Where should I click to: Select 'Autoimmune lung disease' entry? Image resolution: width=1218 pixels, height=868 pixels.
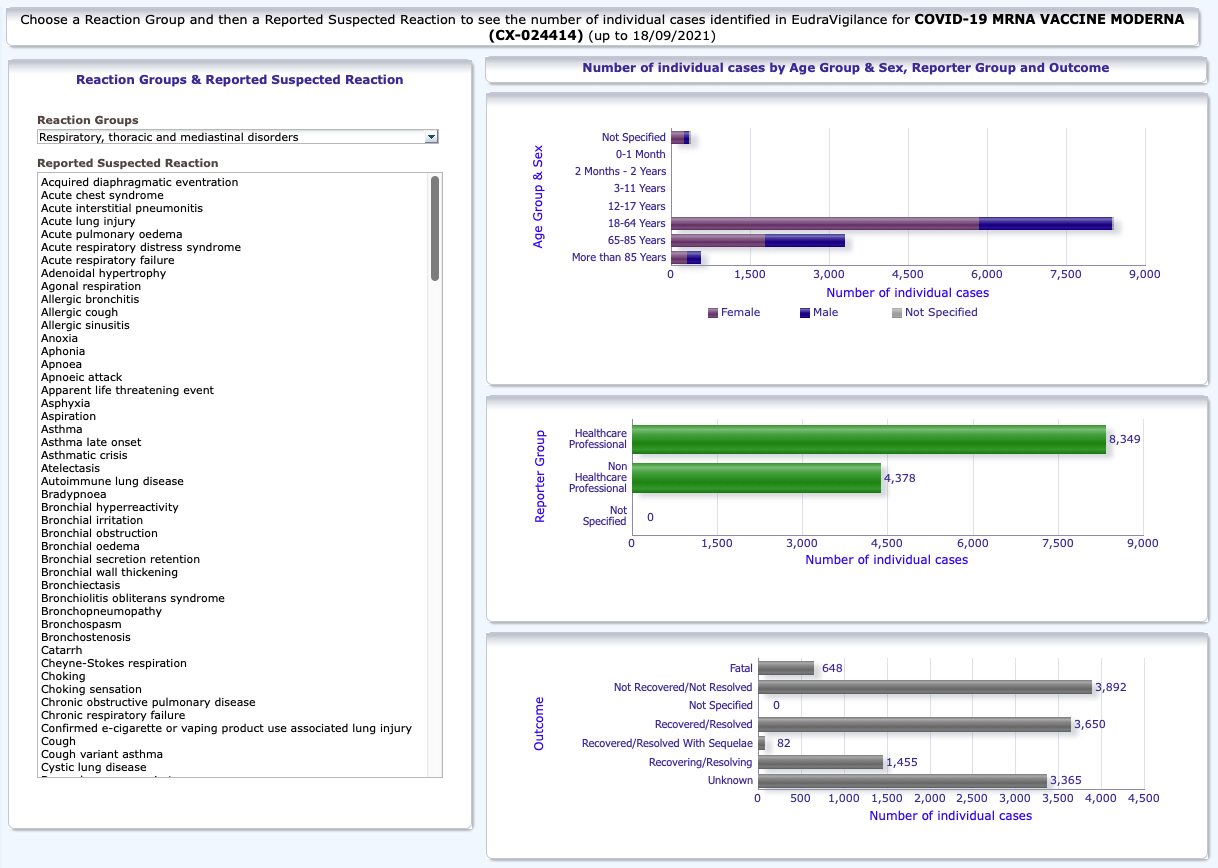pos(112,481)
